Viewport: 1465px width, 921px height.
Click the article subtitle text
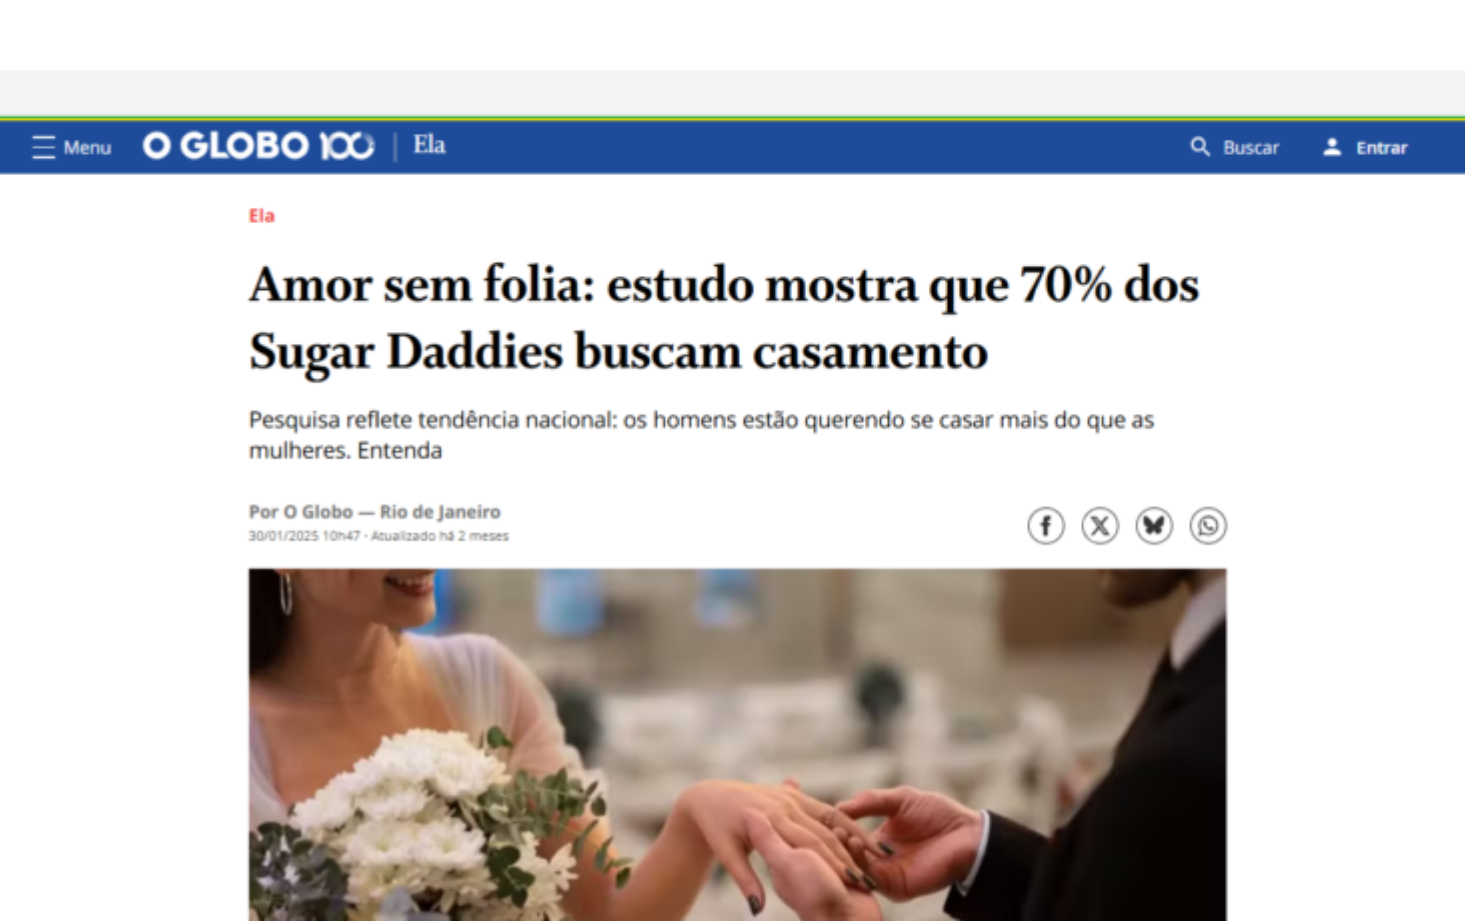pyautogui.click(x=701, y=435)
